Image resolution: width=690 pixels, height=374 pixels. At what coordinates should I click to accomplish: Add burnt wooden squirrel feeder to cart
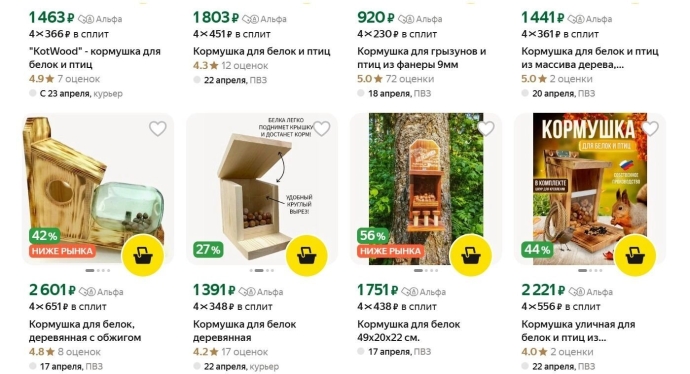pyautogui.click(x=143, y=255)
